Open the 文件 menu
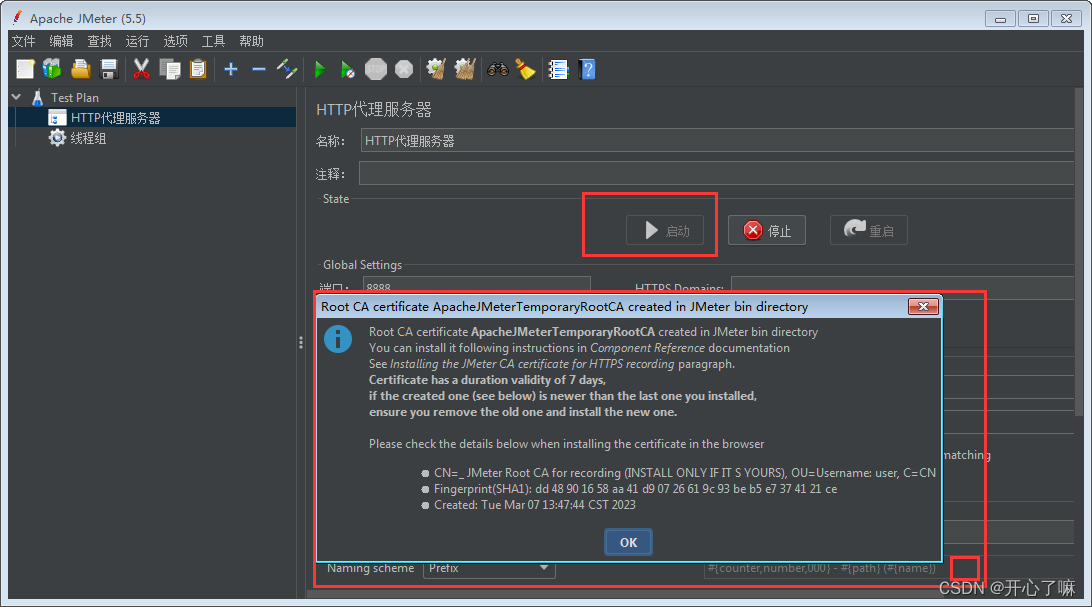 [x=23, y=41]
